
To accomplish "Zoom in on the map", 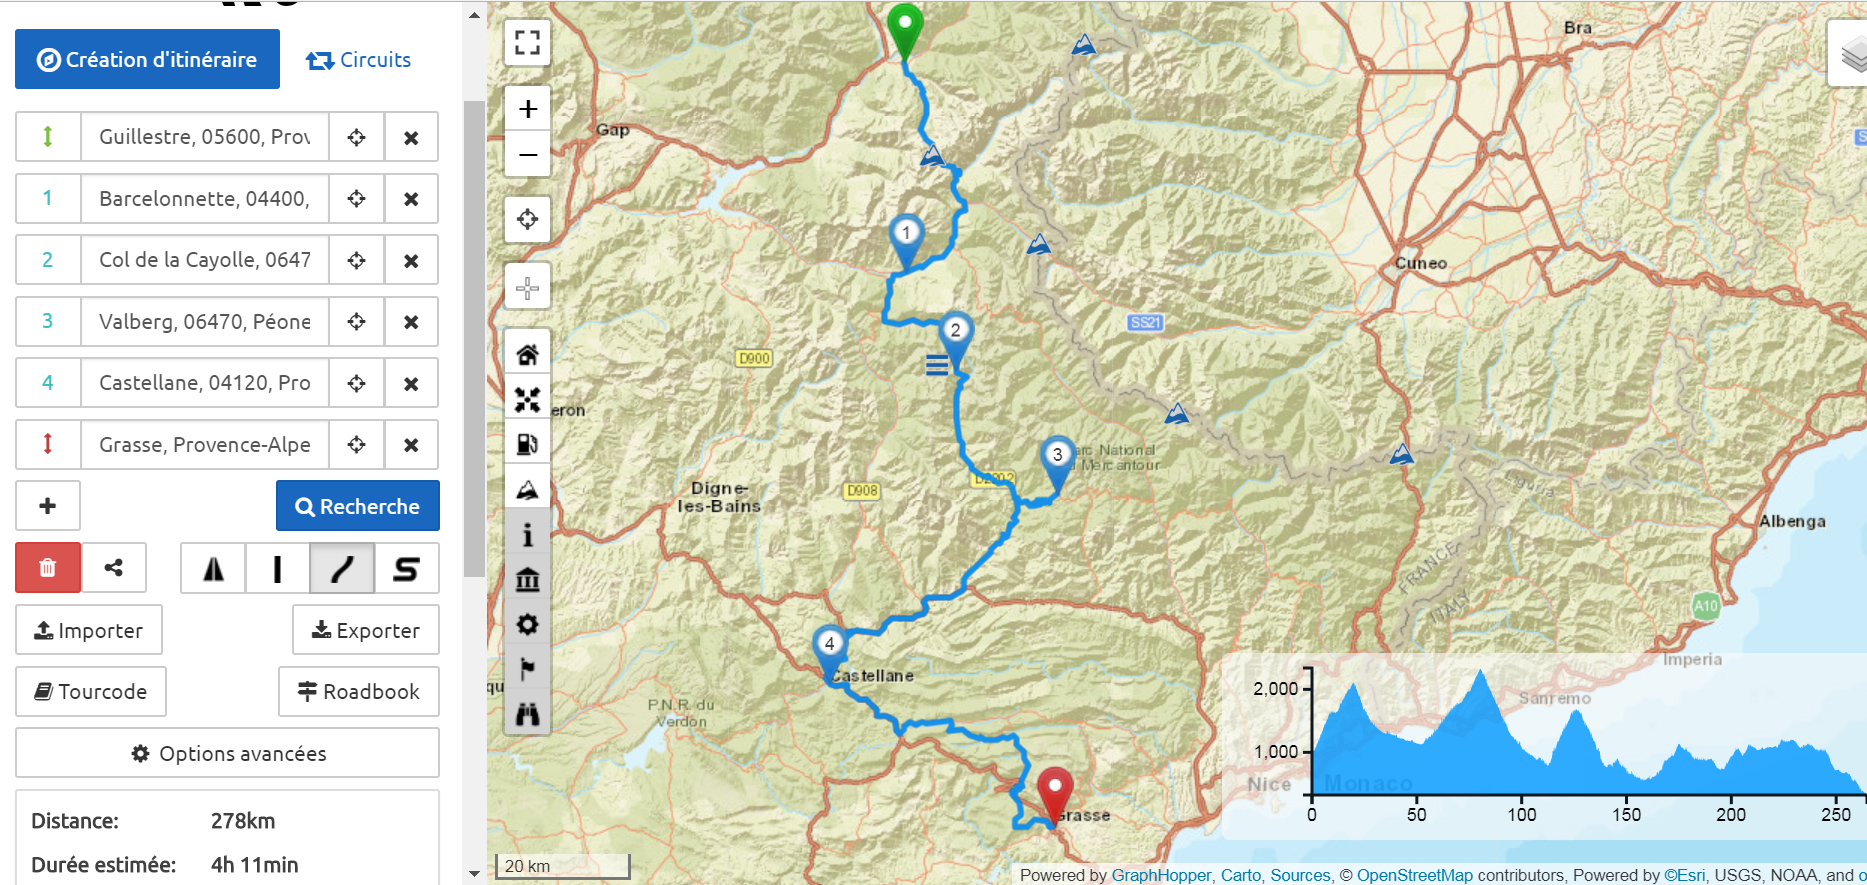I will tap(527, 108).
